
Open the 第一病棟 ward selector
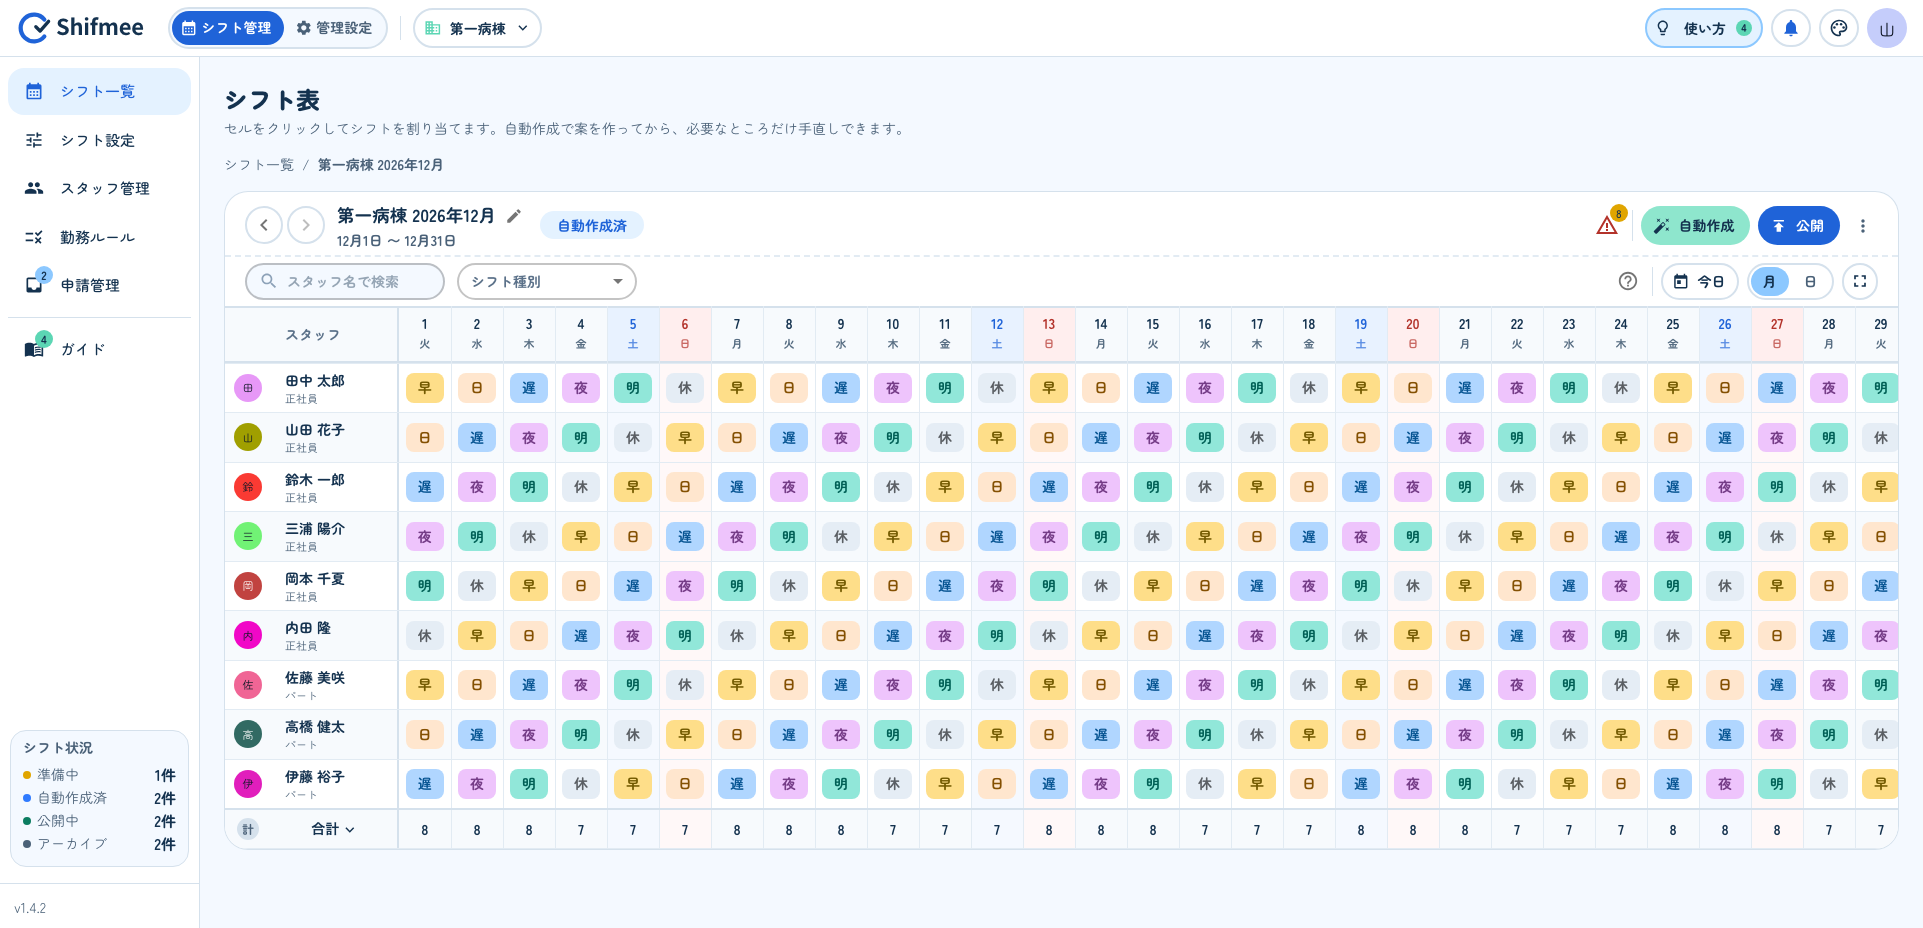coord(477,28)
